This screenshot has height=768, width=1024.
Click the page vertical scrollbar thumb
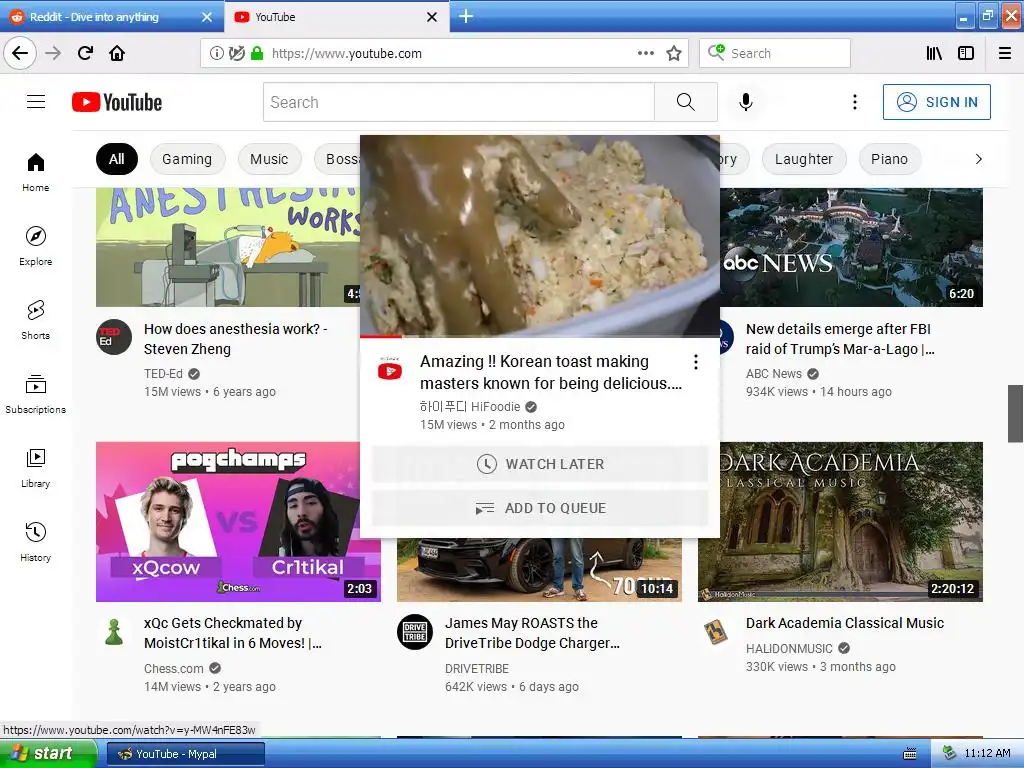click(1016, 413)
